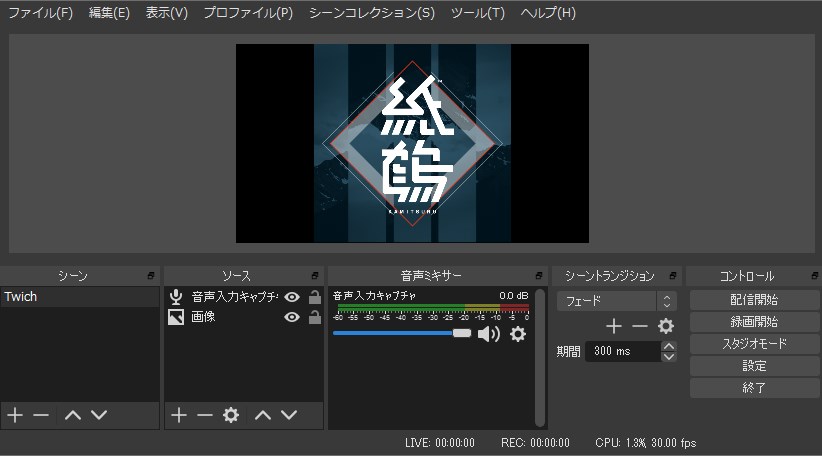The height and width of the screenshot is (456, 822).
Task: Toggle lock on 画像 source
Action: [315, 317]
